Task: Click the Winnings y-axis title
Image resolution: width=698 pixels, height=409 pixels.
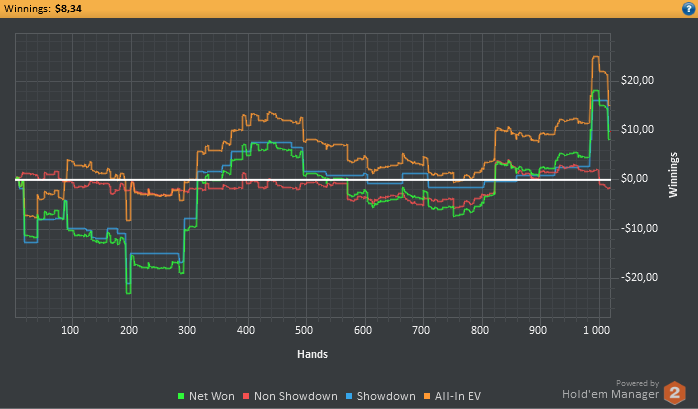Action: (x=673, y=175)
